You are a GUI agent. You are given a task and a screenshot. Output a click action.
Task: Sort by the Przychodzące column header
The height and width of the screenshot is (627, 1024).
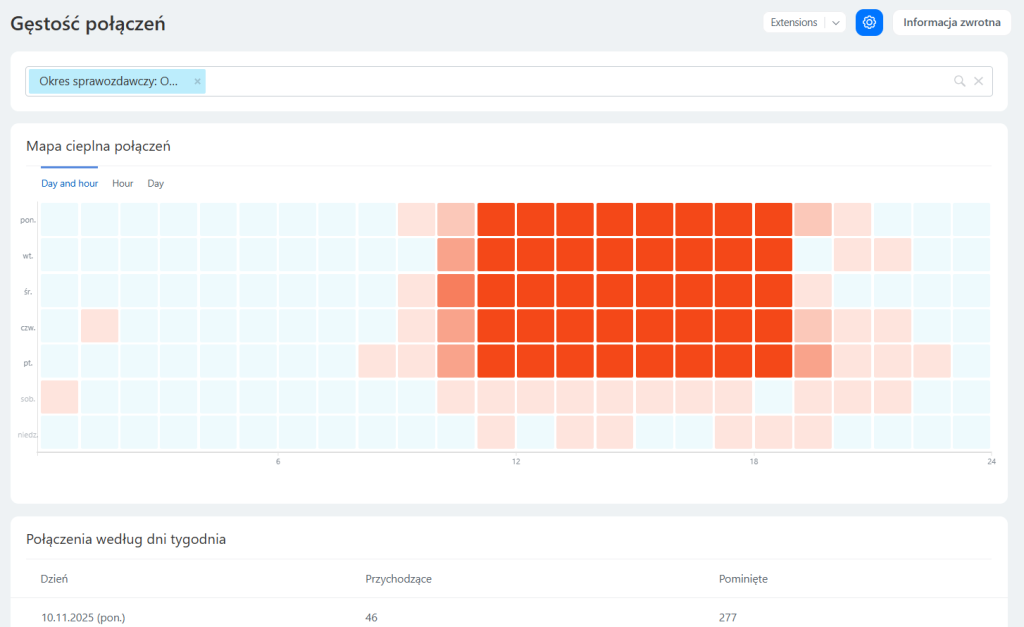398,578
